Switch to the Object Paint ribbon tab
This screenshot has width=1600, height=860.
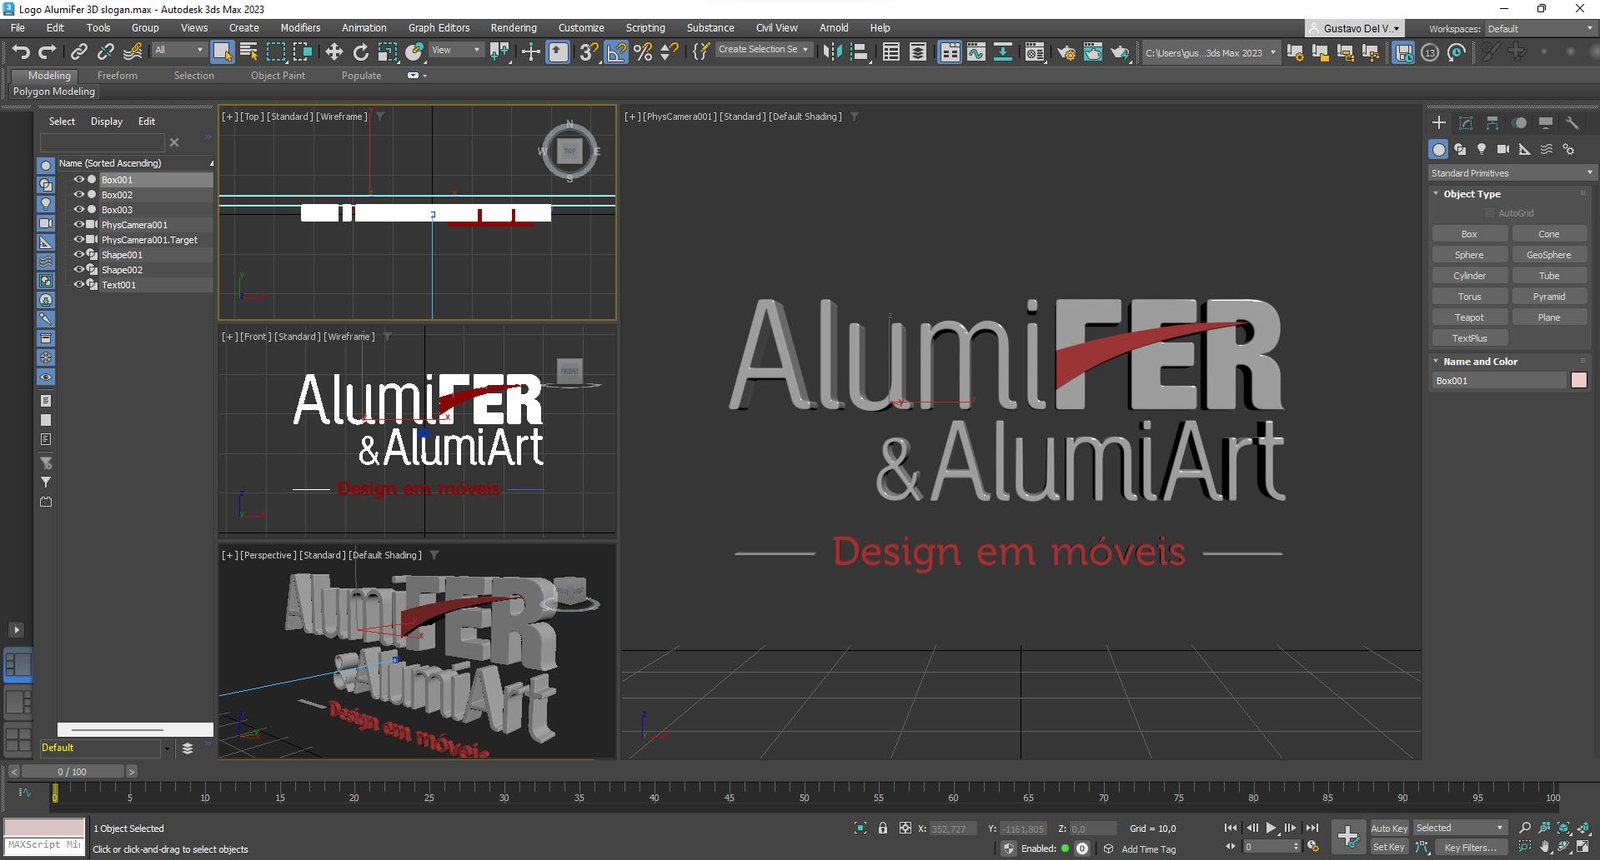278,76
